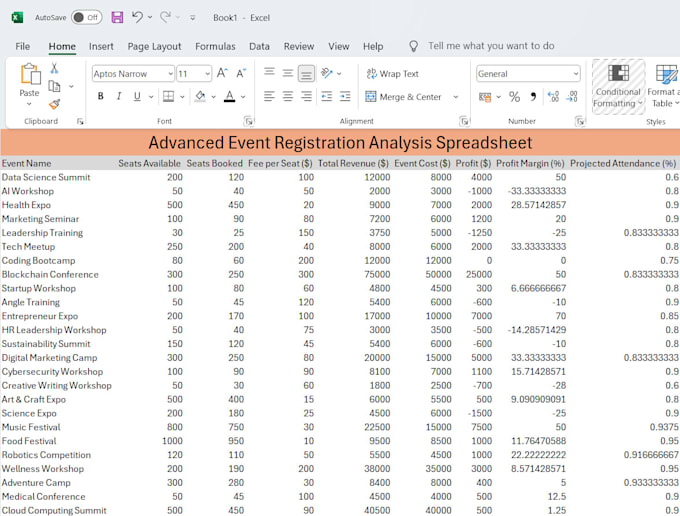Open Clipboard pane dialog launcher
Image resolution: width=680 pixels, height=516 pixels.
pyautogui.click(x=80, y=121)
